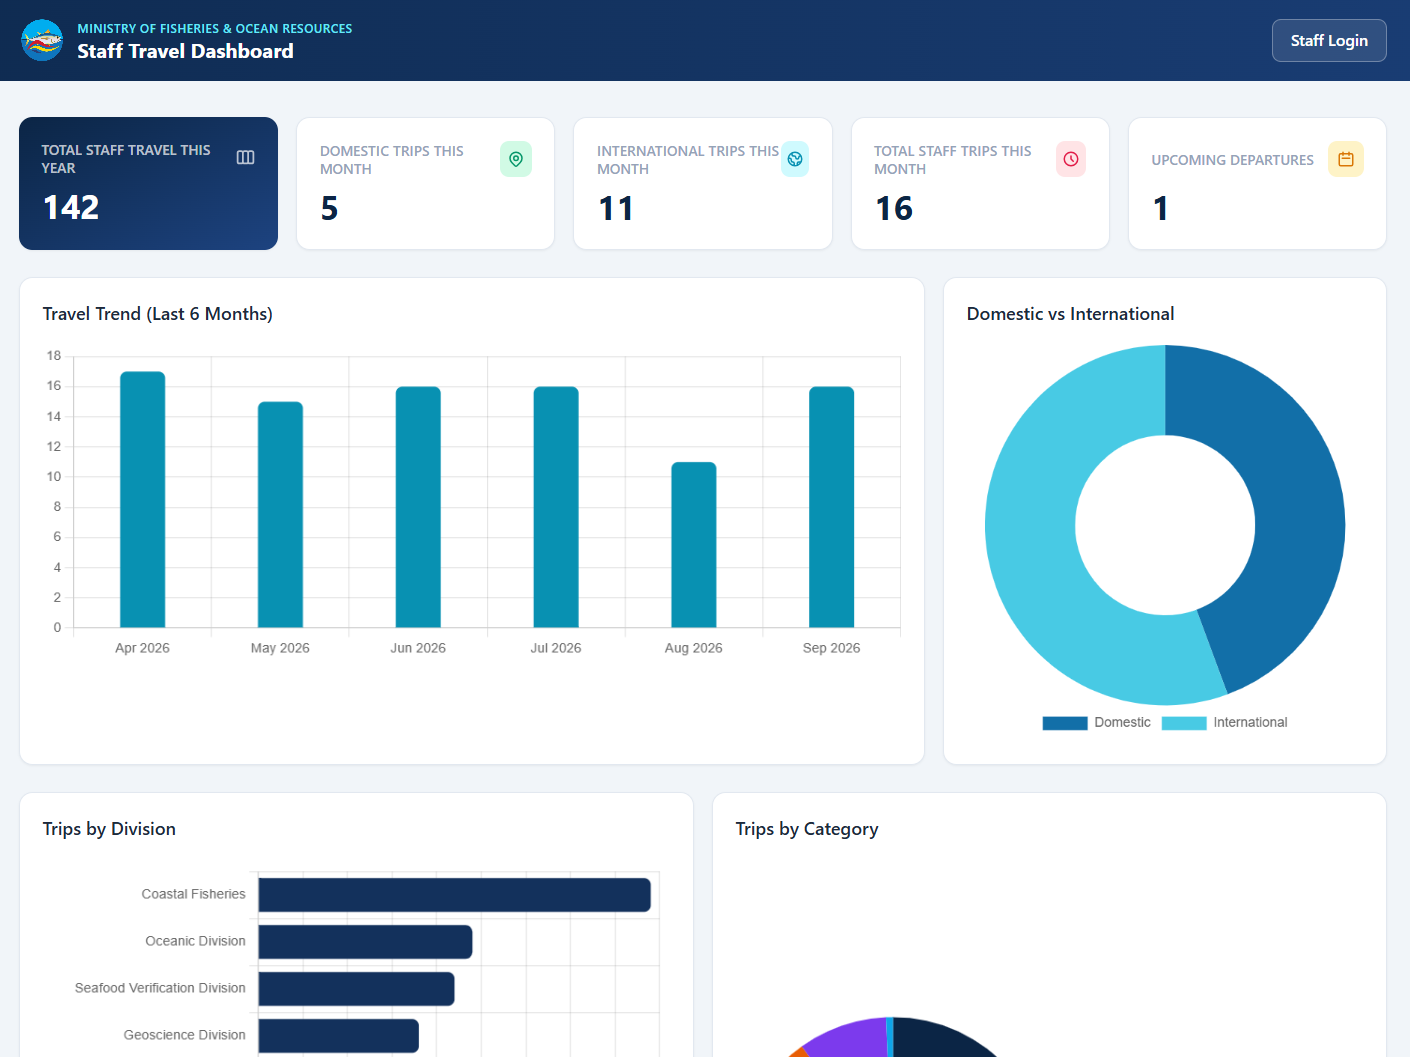This screenshot has height=1057, width=1410.
Task: Click the Travel Trend (Last 6 Months) heading
Action: (x=158, y=314)
